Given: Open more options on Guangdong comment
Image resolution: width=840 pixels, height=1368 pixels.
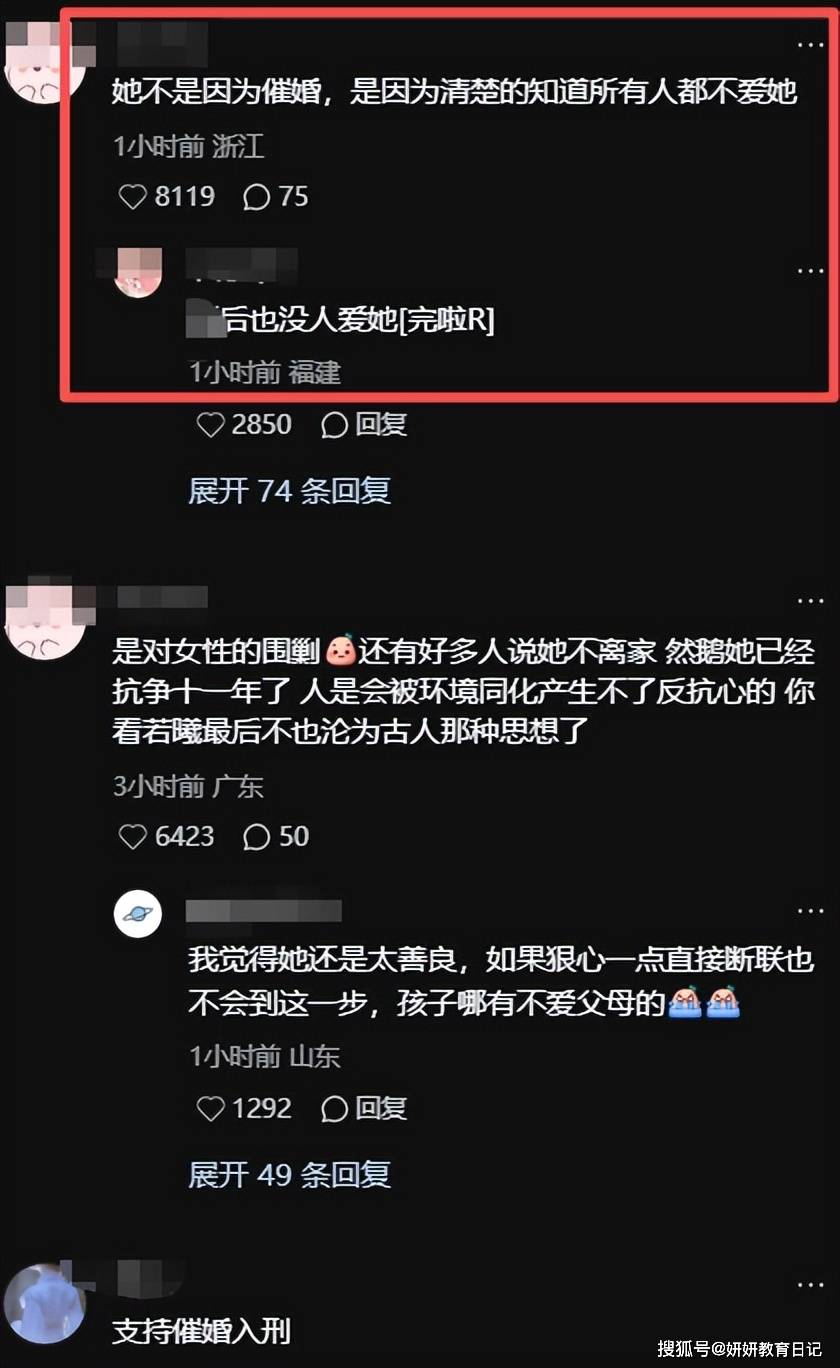Looking at the screenshot, I should [809, 601].
